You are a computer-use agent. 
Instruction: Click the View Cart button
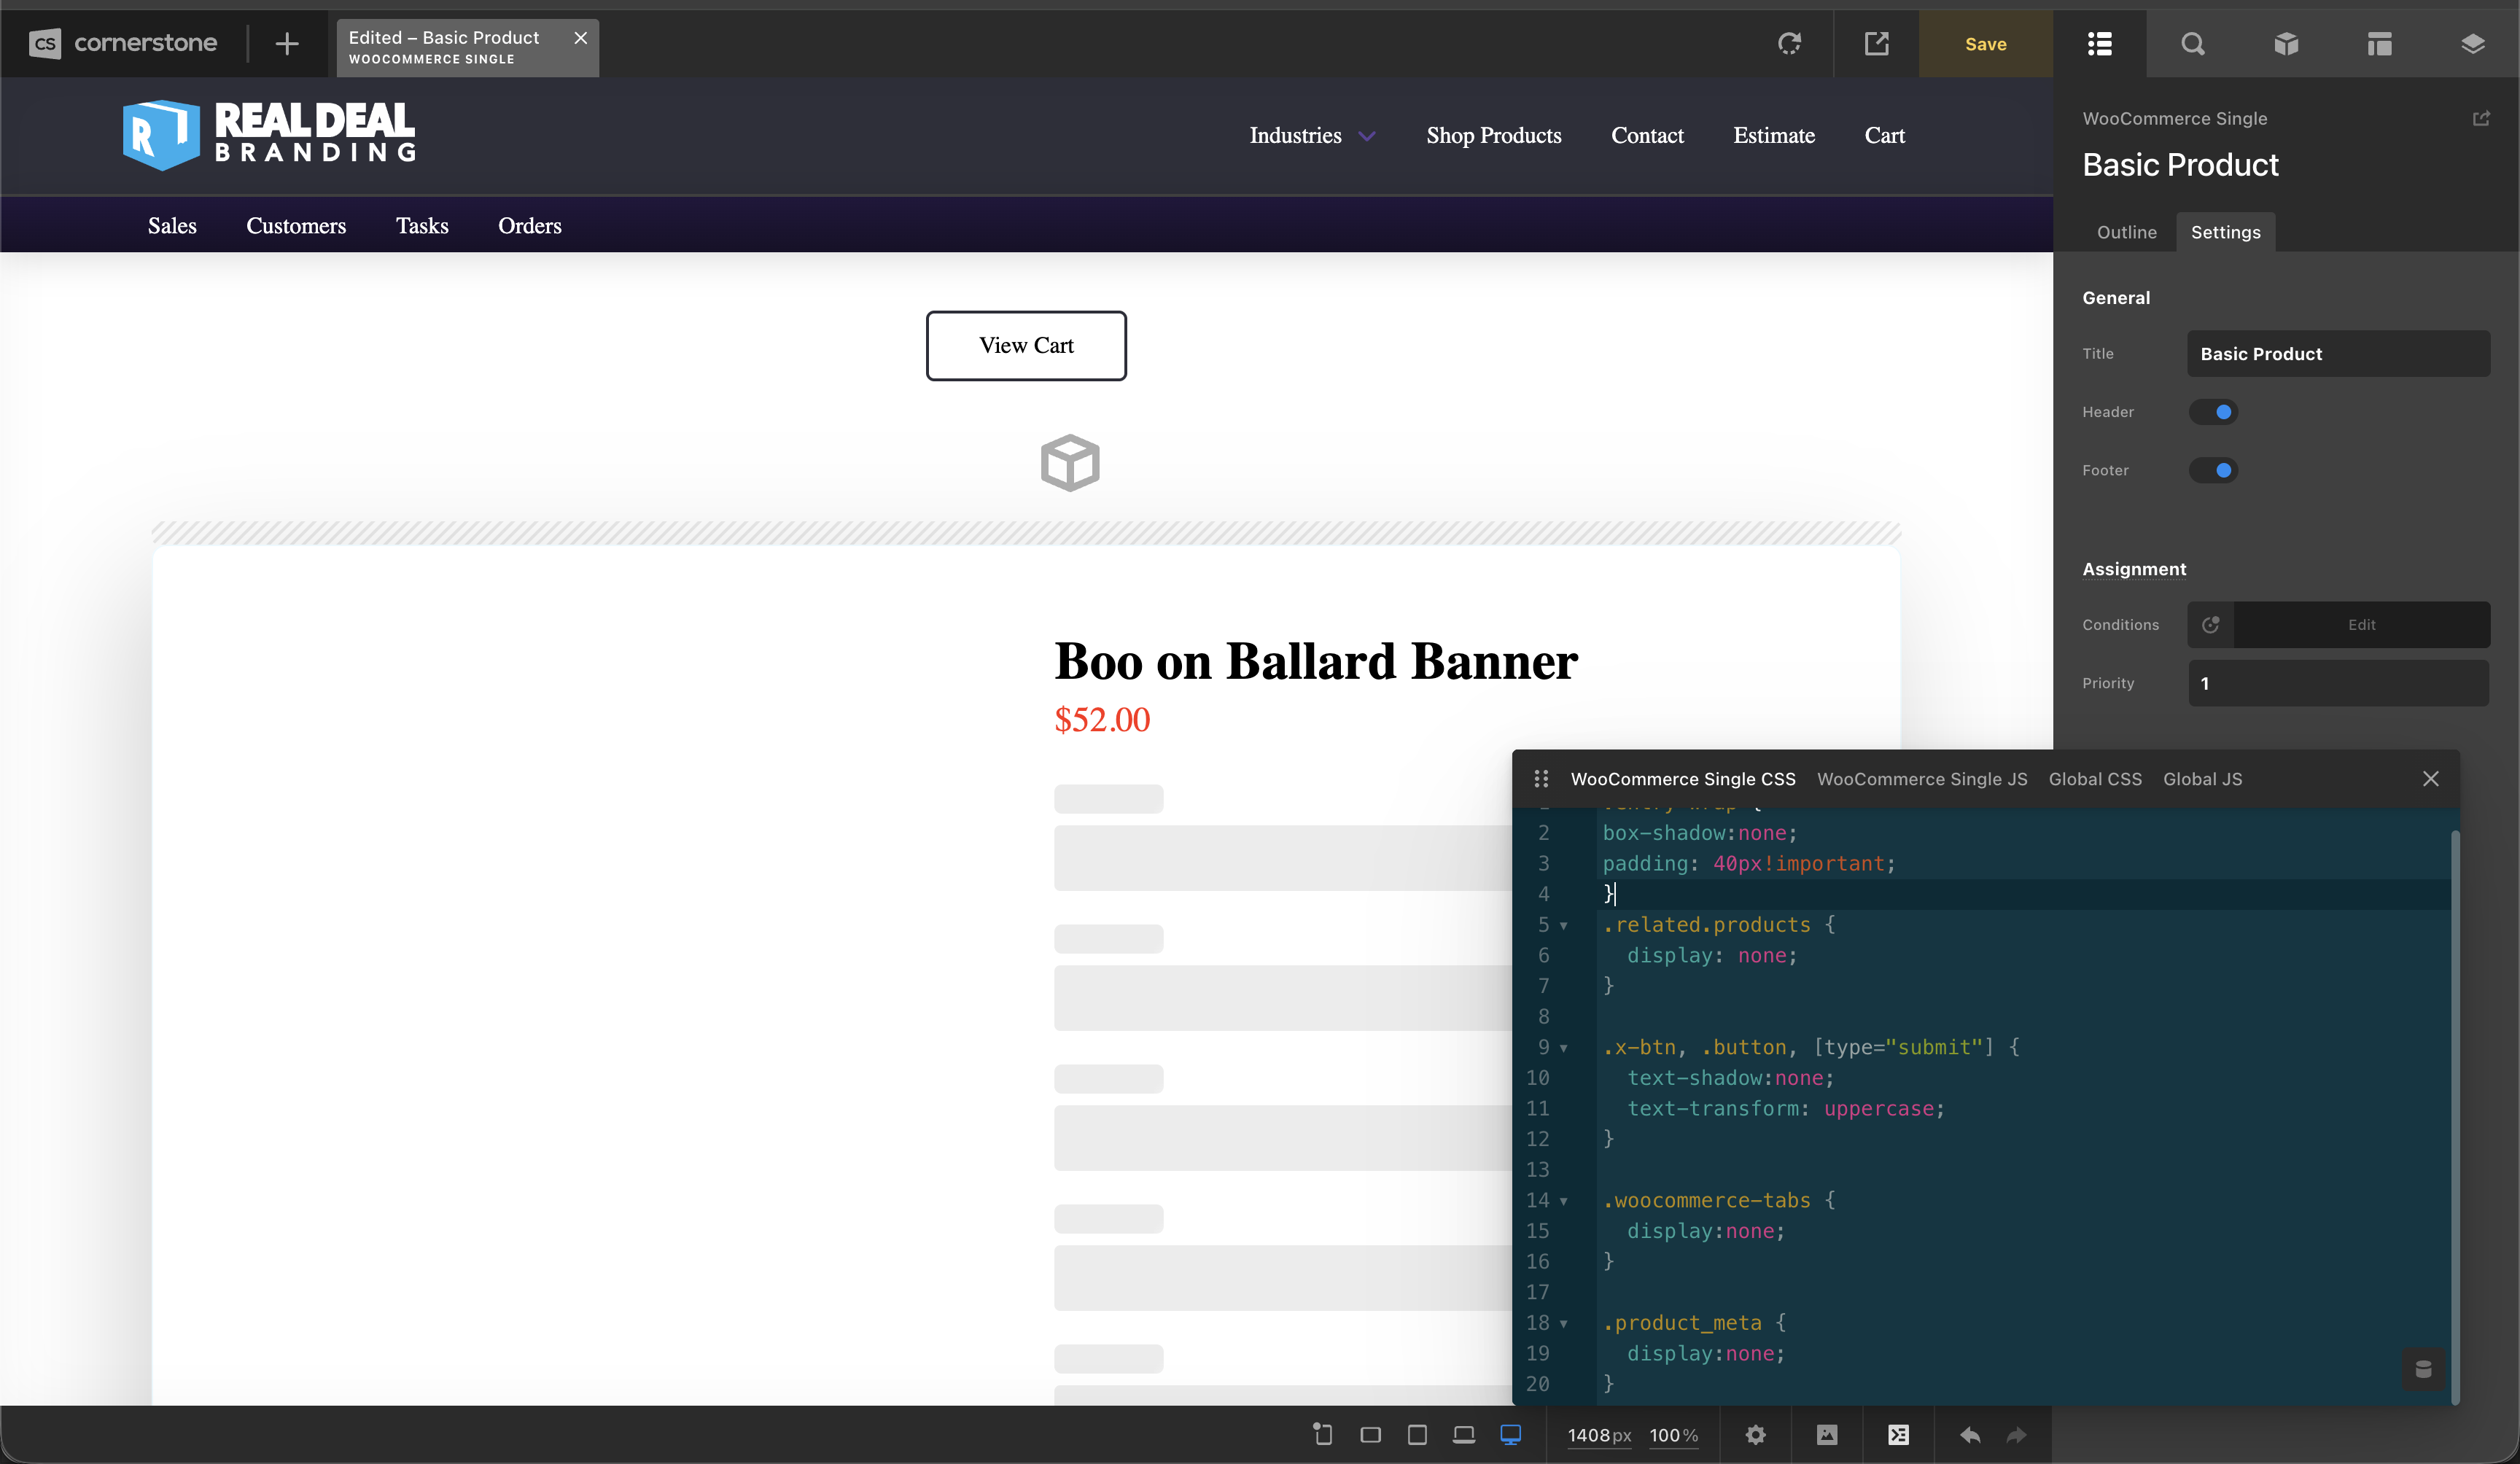1026,346
